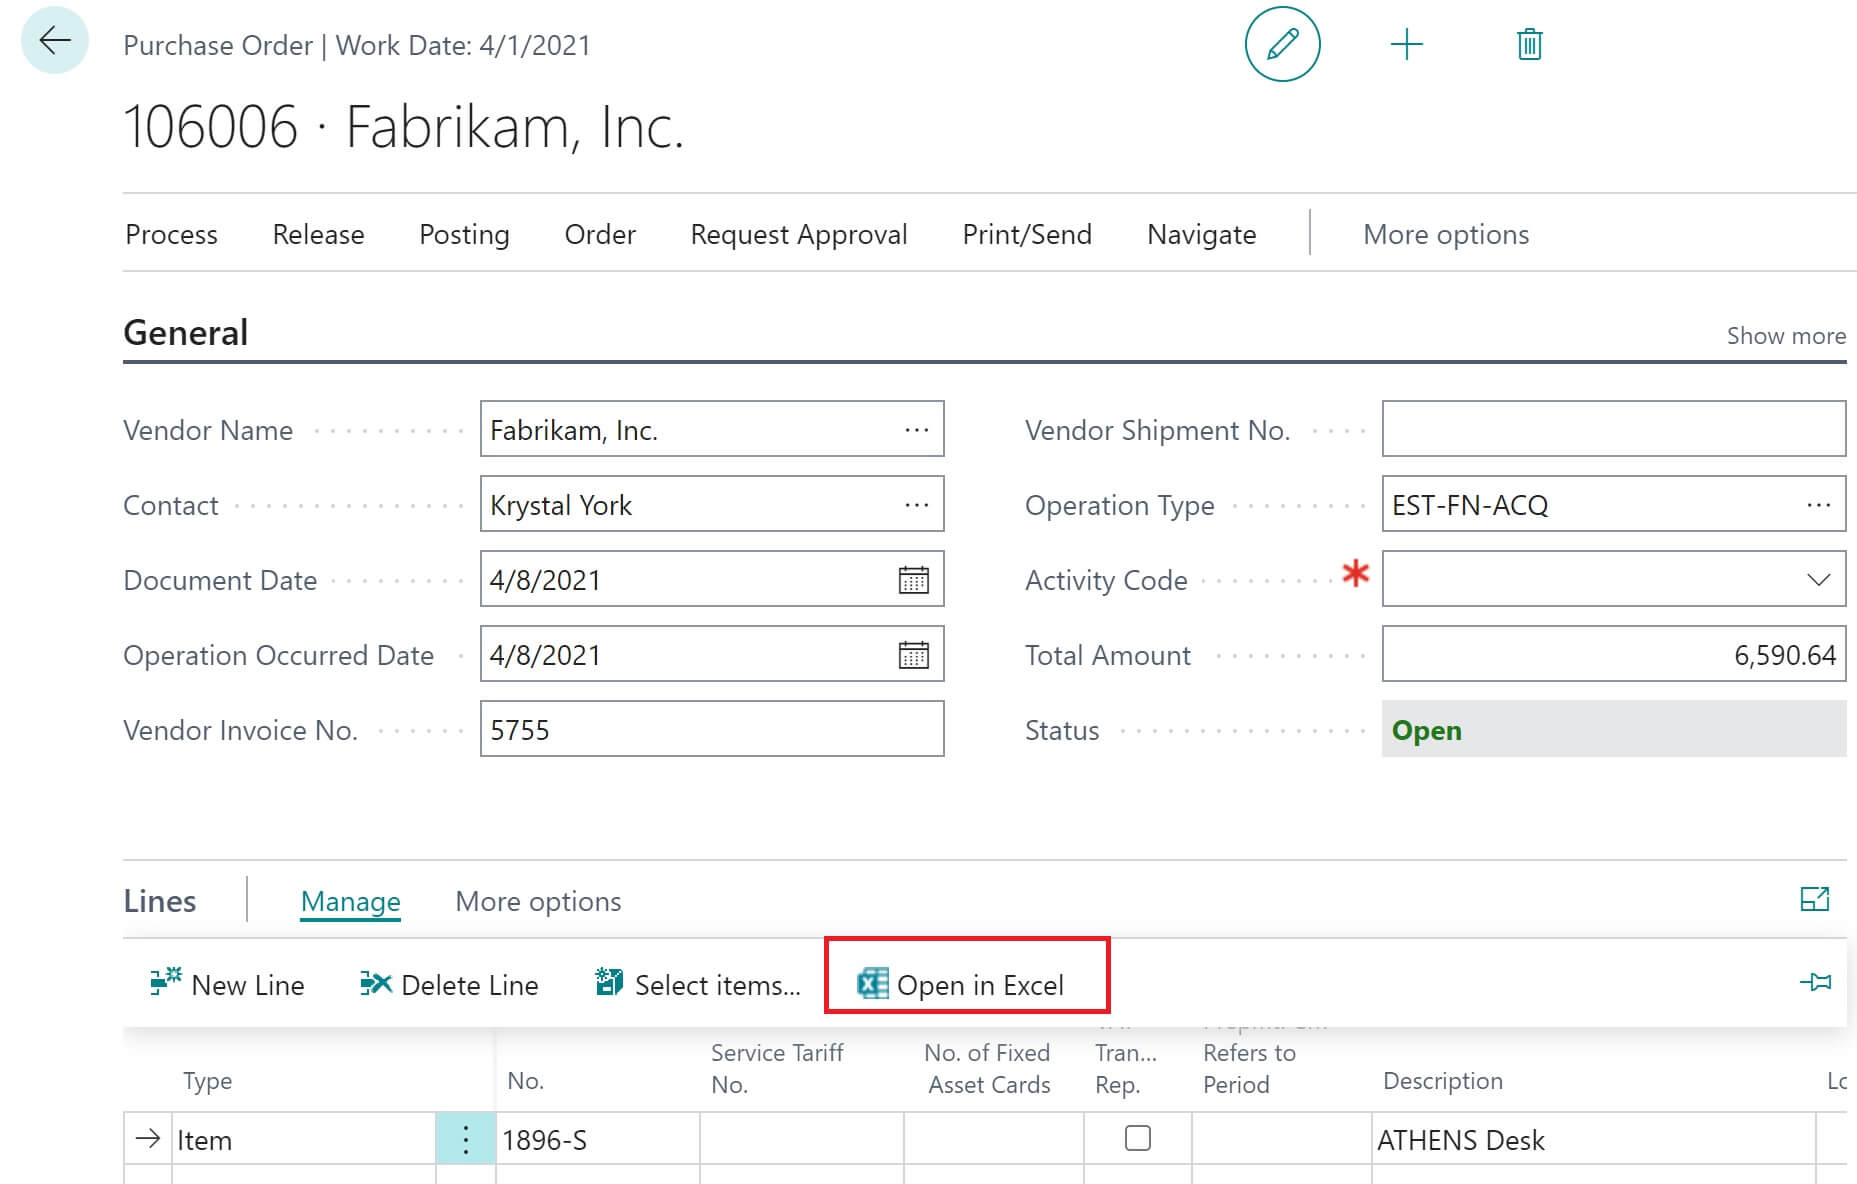Image resolution: width=1857 pixels, height=1184 pixels.
Task: Click Refers to Period column header
Action: 1249,1068
